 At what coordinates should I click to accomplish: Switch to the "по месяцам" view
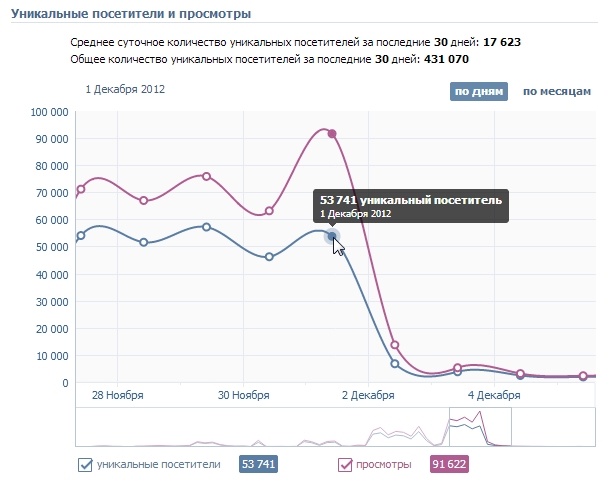click(555, 92)
